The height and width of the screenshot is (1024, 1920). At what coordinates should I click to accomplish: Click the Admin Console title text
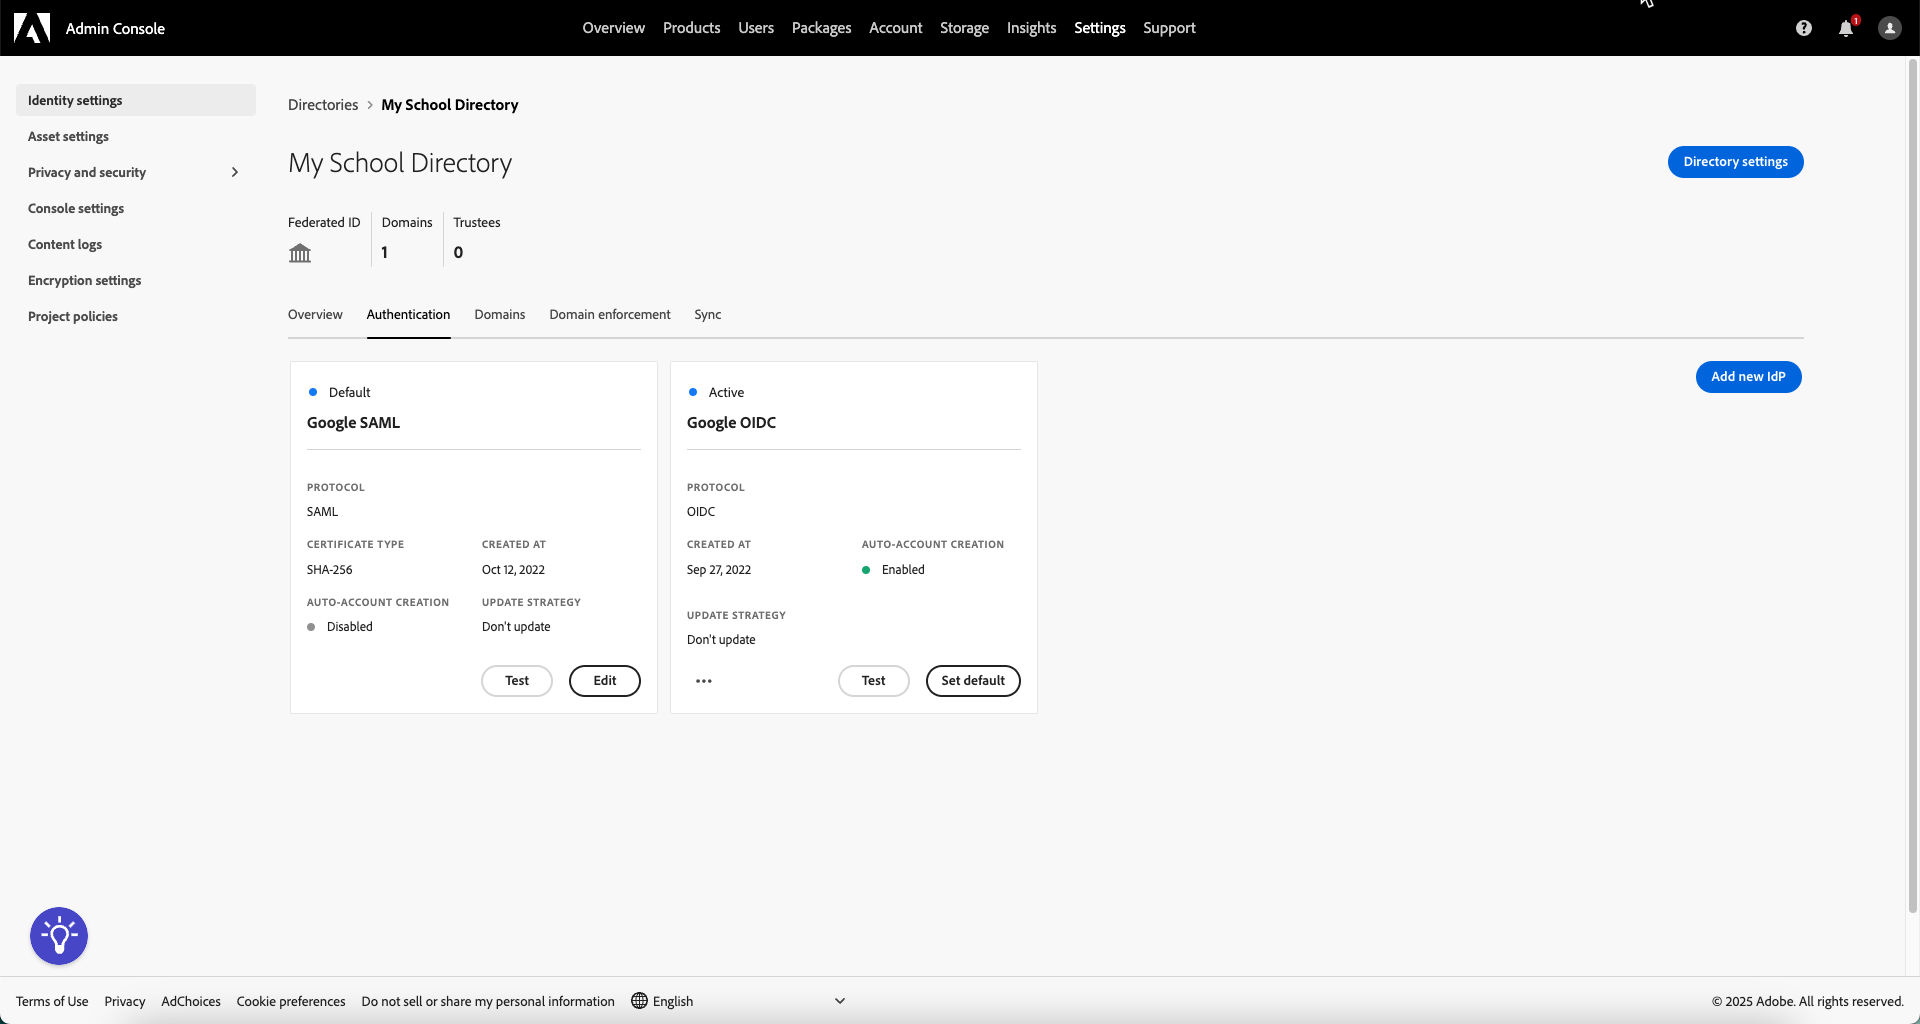(115, 28)
